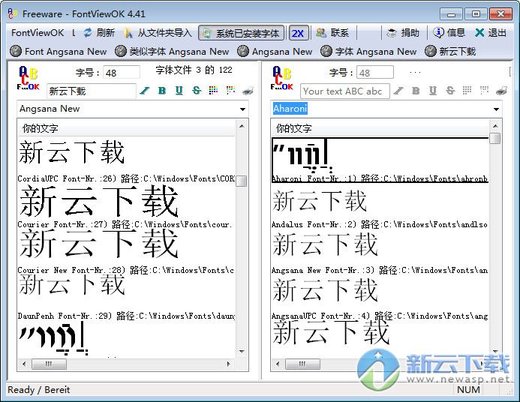Click the NUM status bar indicator
520x402 pixels.
click(x=468, y=390)
